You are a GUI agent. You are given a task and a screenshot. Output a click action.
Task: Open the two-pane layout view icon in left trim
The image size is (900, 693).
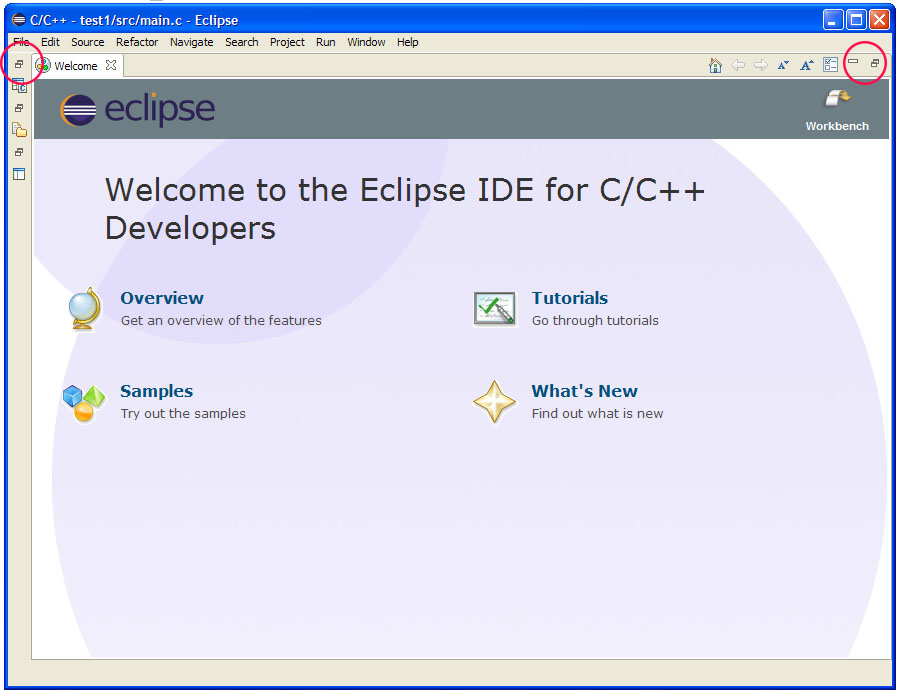click(x=19, y=174)
